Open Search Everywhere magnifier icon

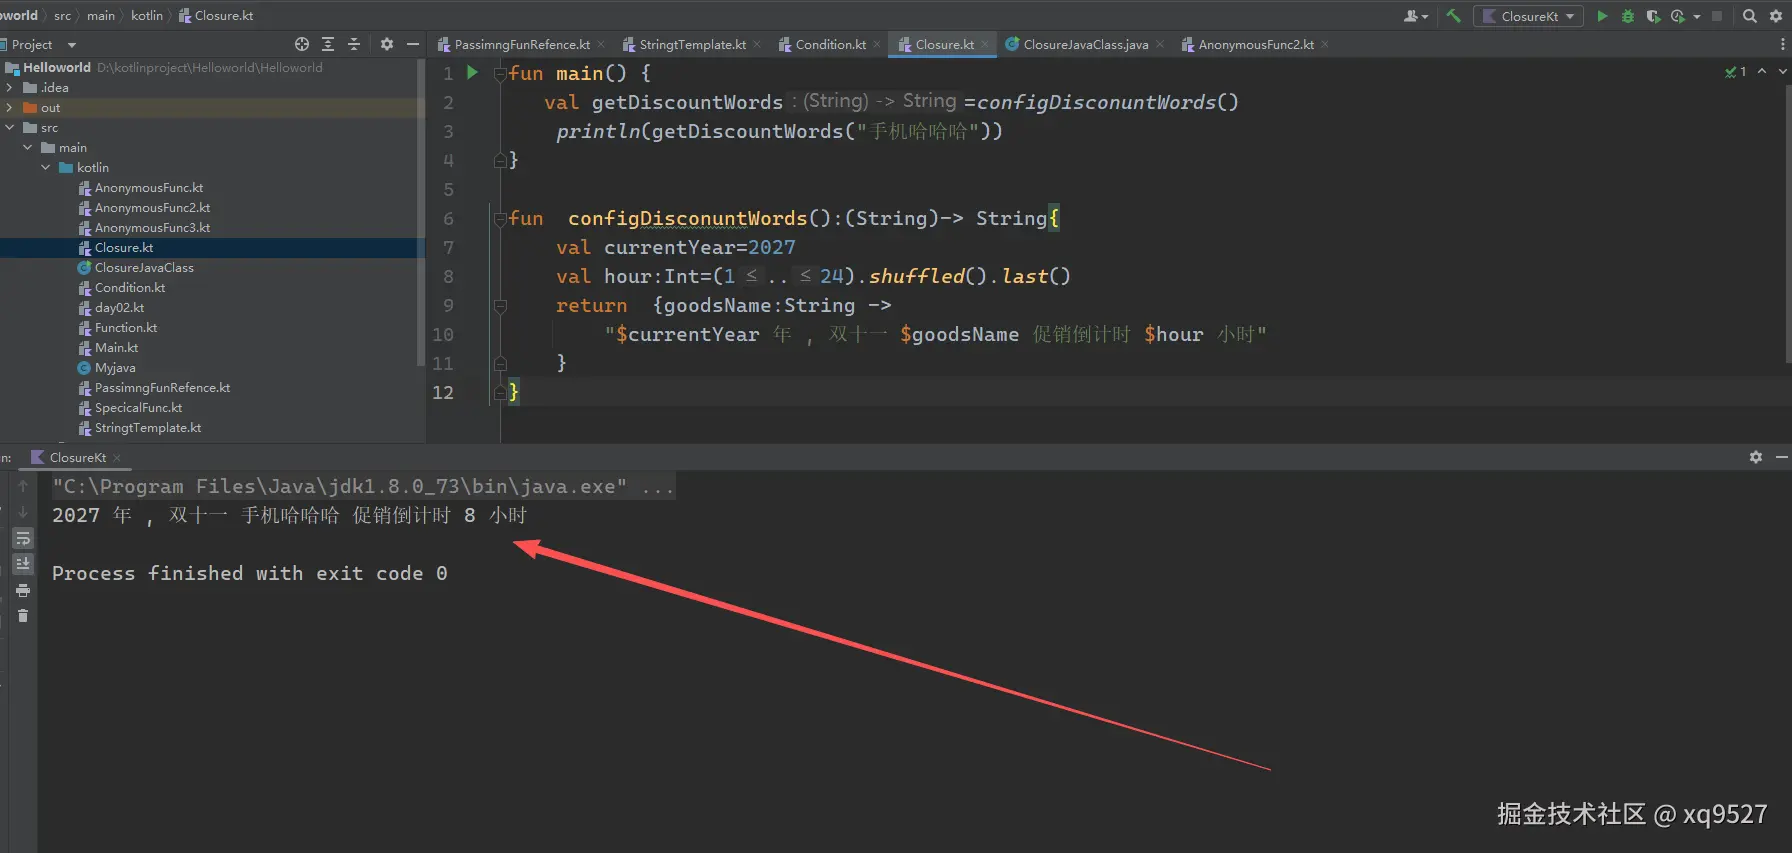pos(1750,16)
